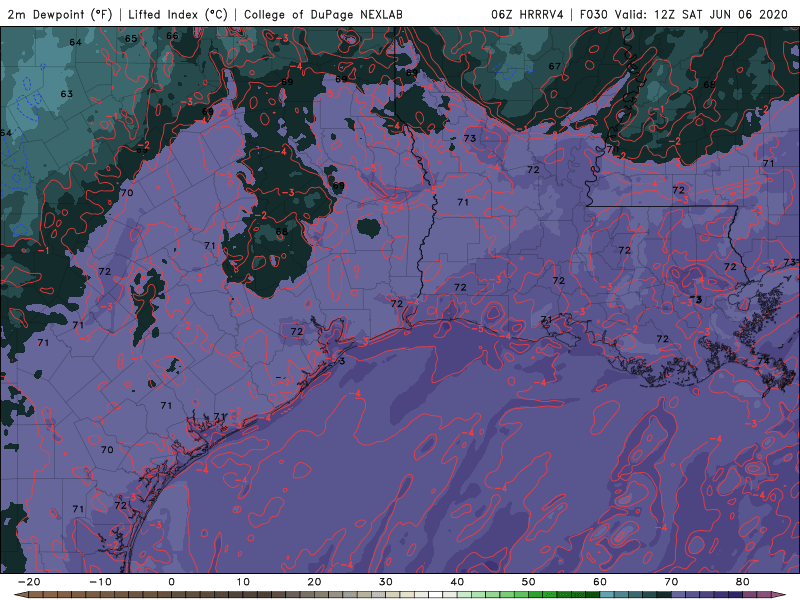
Task: Click the 30 label on the color scale
Action: click(x=386, y=582)
